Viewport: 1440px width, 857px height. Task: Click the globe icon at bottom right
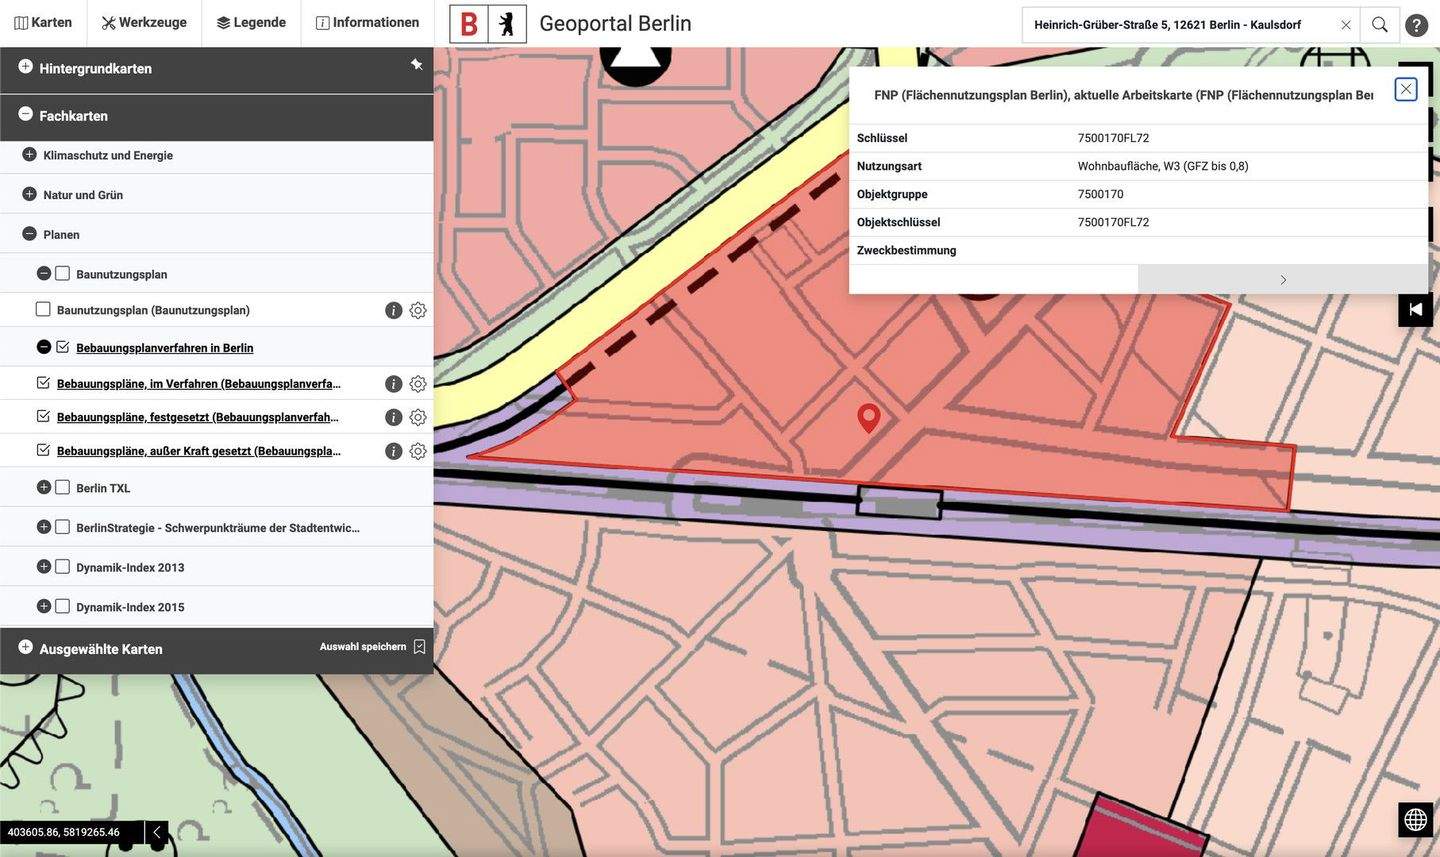pyautogui.click(x=1415, y=820)
